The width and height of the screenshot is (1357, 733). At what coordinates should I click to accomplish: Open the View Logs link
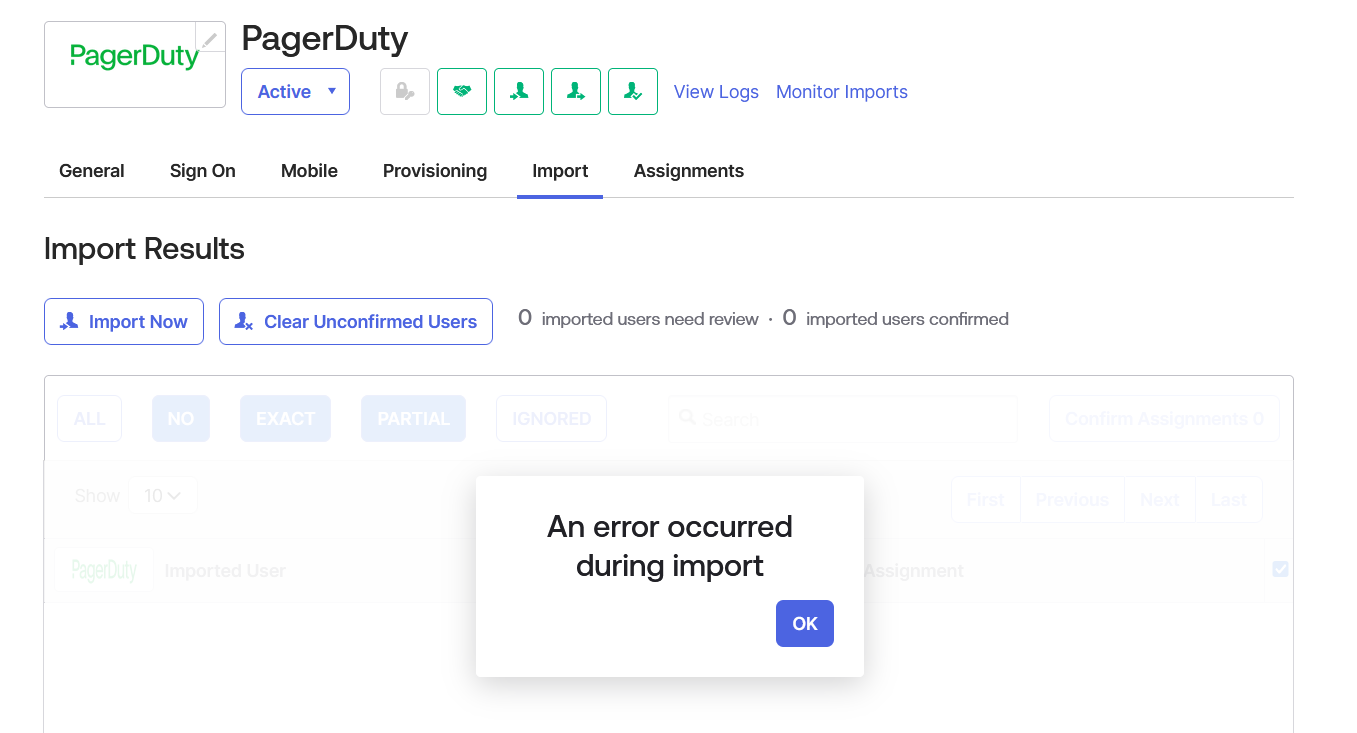tap(716, 92)
